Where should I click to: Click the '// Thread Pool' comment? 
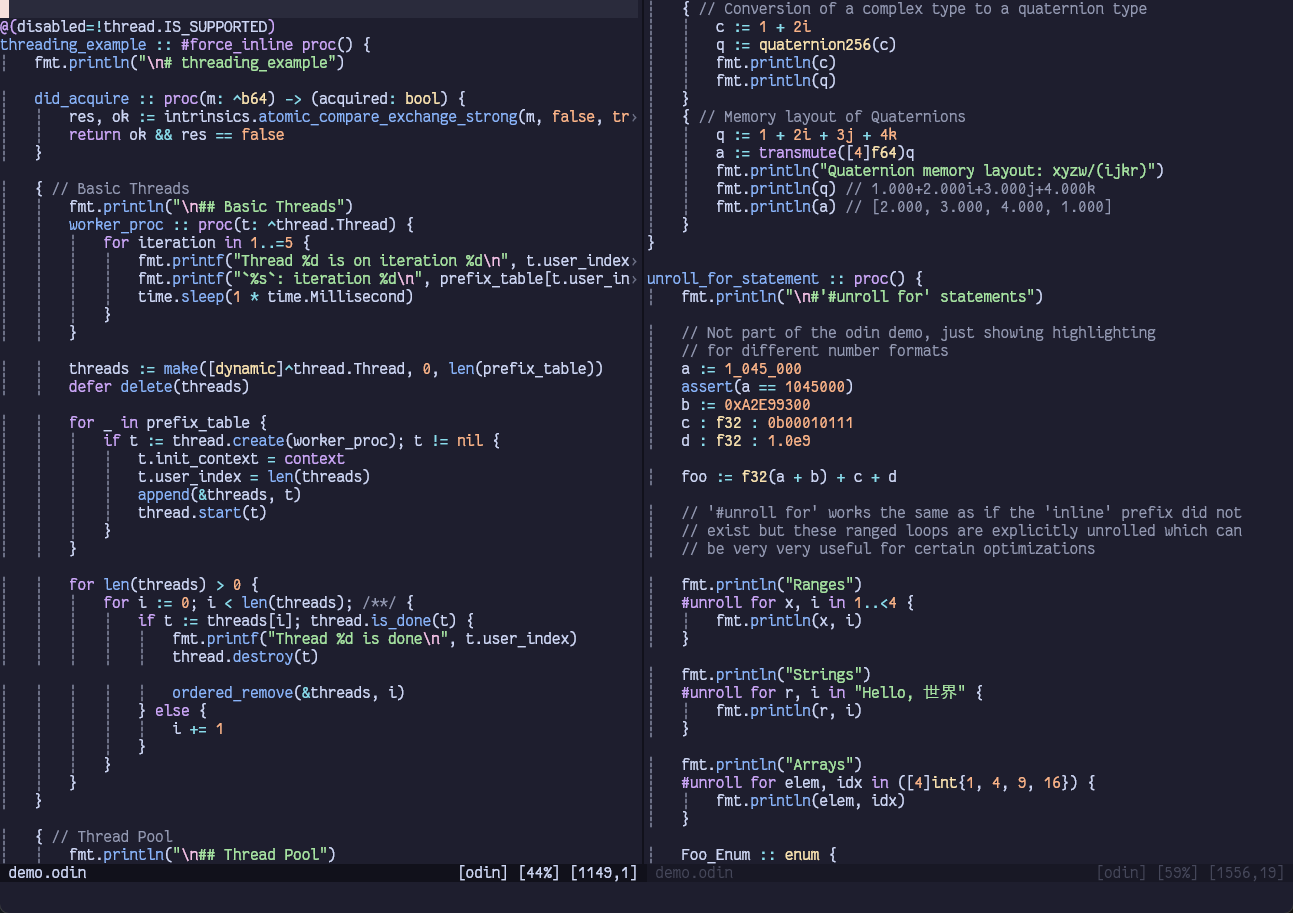(112, 837)
